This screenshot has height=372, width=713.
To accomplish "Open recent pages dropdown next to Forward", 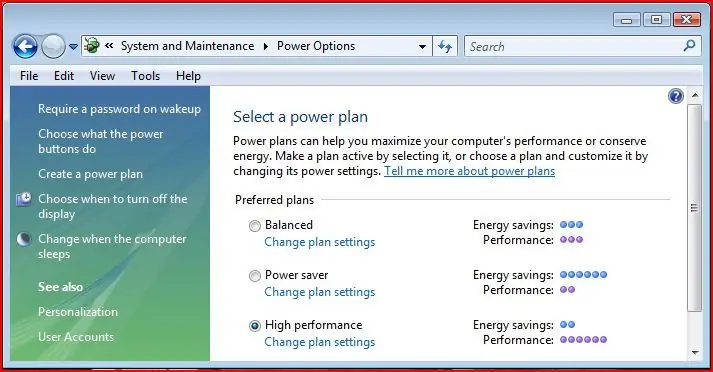I will click(73, 46).
